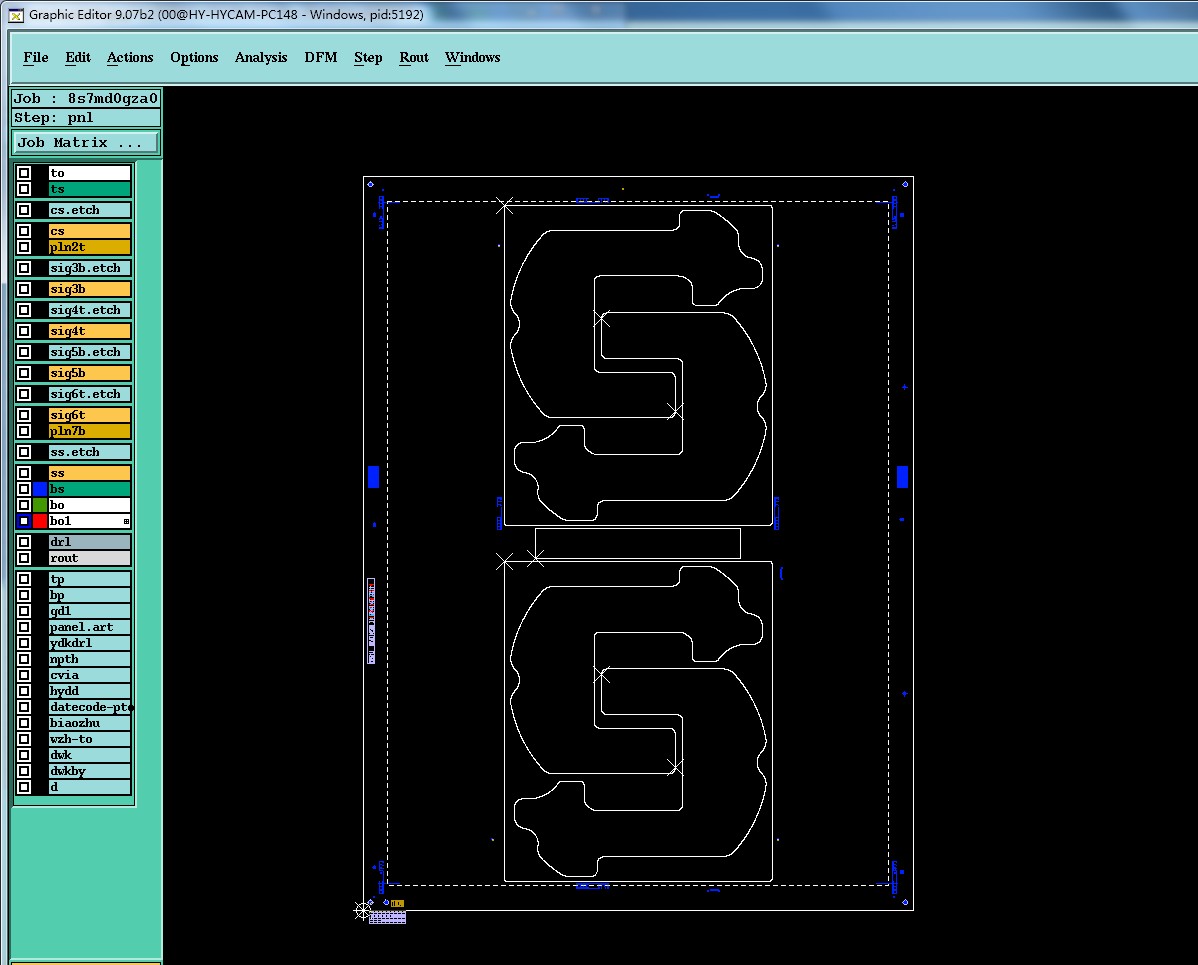Open the Windows menu
The image size is (1198, 965).
472,57
